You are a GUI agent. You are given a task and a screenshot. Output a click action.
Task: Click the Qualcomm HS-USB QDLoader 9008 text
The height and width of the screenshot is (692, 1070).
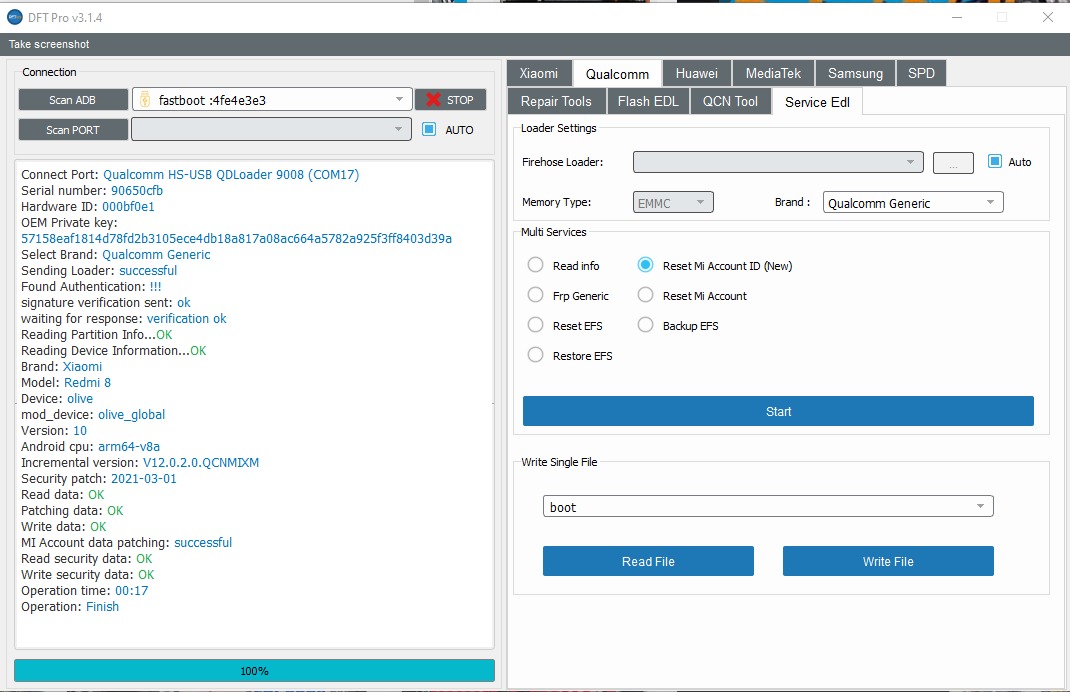pos(231,175)
